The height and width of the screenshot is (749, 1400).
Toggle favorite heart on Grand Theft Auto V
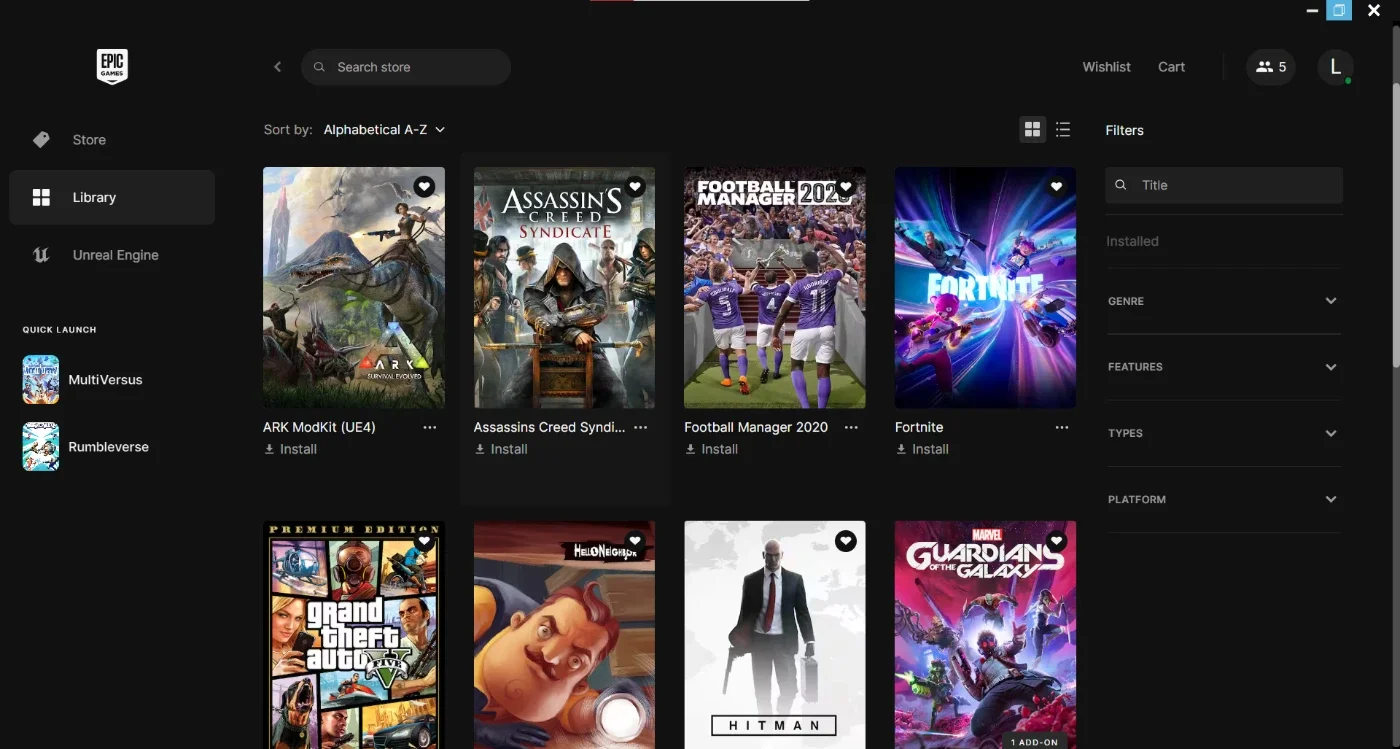[424, 541]
